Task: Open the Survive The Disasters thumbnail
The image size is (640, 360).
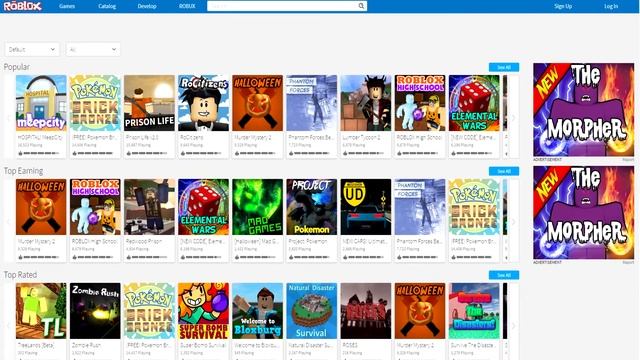Action: click(x=474, y=311)
